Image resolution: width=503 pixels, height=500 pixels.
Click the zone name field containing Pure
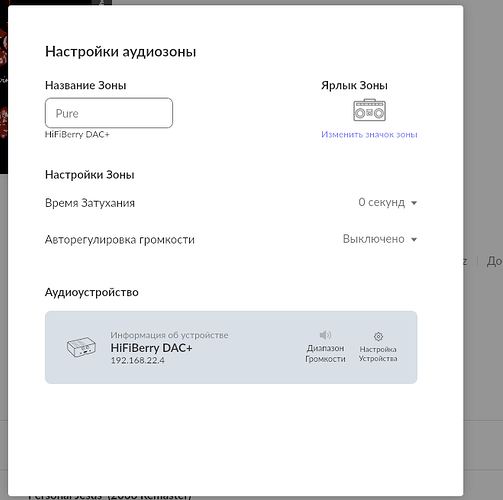pyautogui.click(x=109, y=113)
